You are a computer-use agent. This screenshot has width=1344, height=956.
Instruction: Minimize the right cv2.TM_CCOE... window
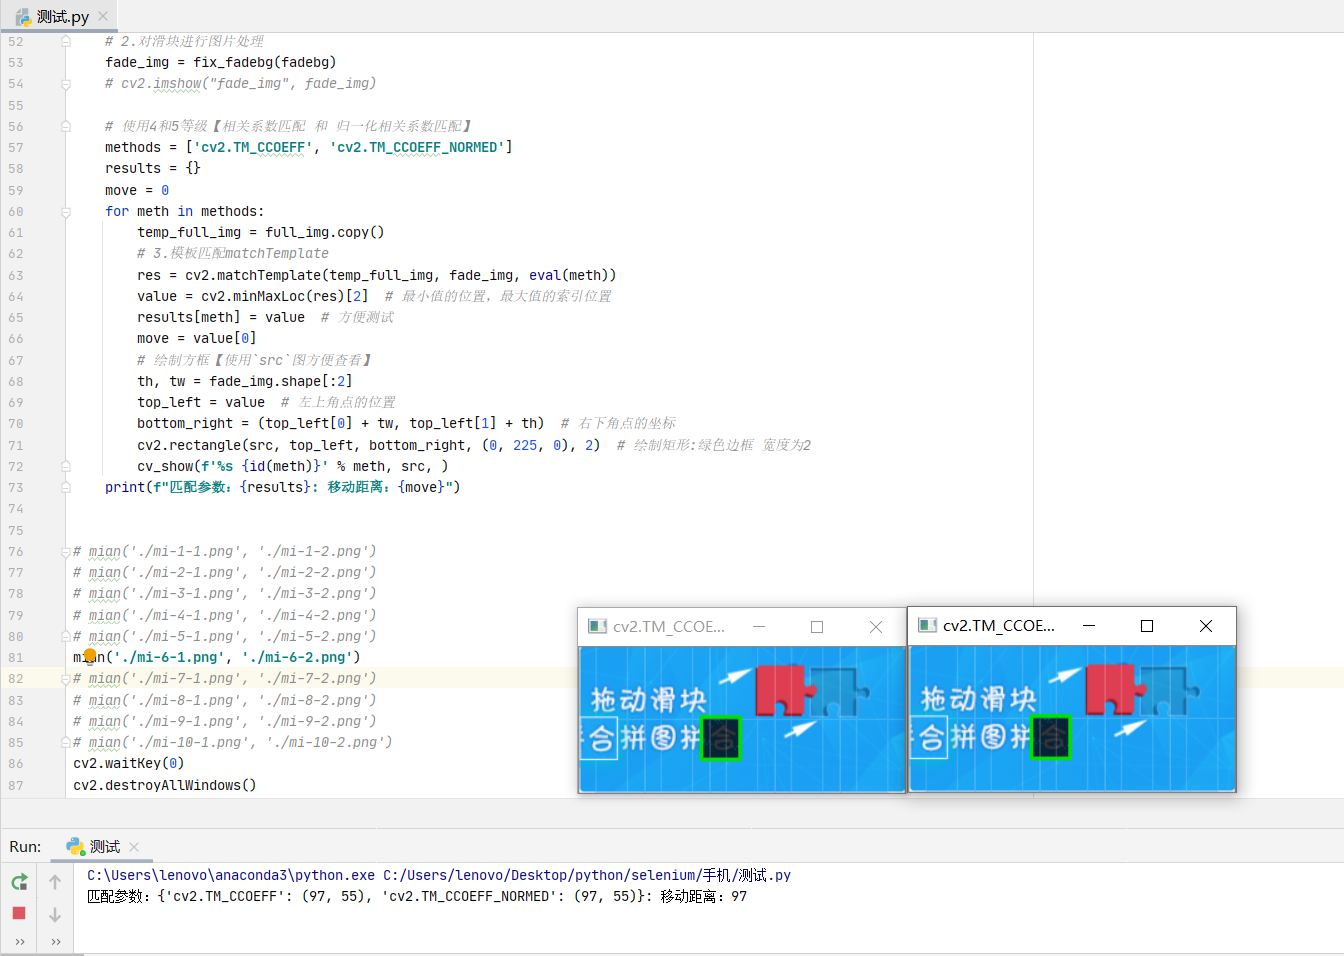point(1089,625)
